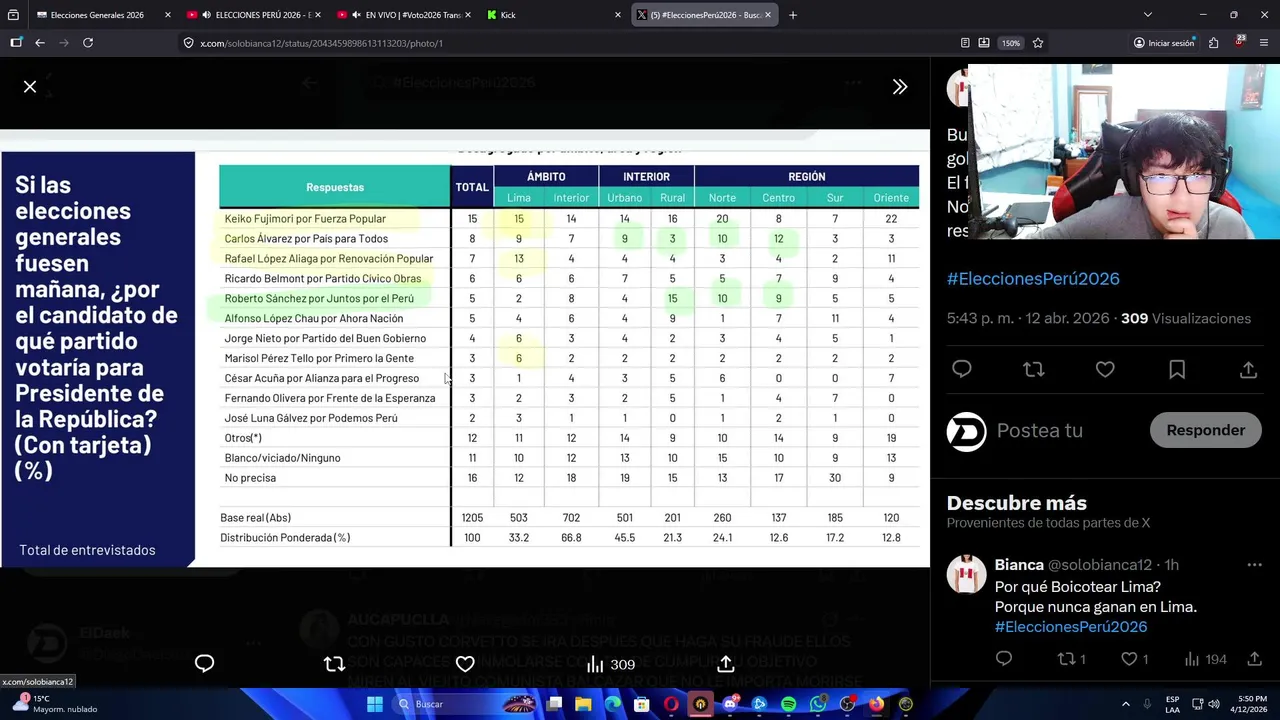Viewport: 1280px width, 720px height.
Task: Click the enlarged poll table image
Action: coord(465,348)
